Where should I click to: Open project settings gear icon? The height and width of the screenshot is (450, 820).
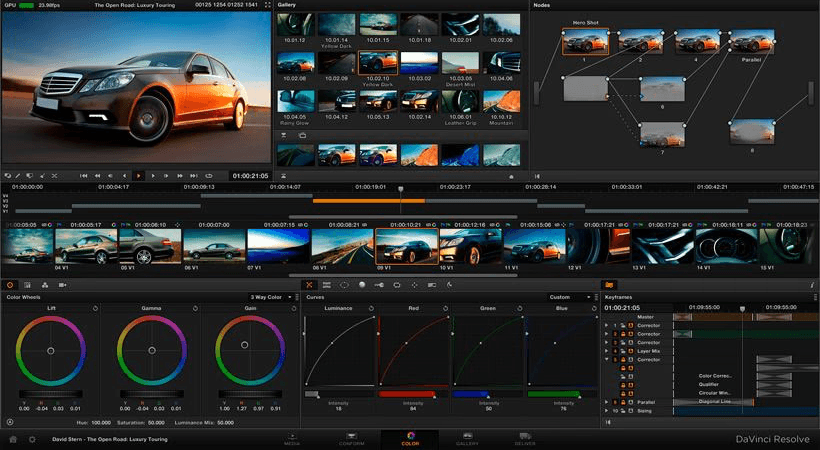32,439
